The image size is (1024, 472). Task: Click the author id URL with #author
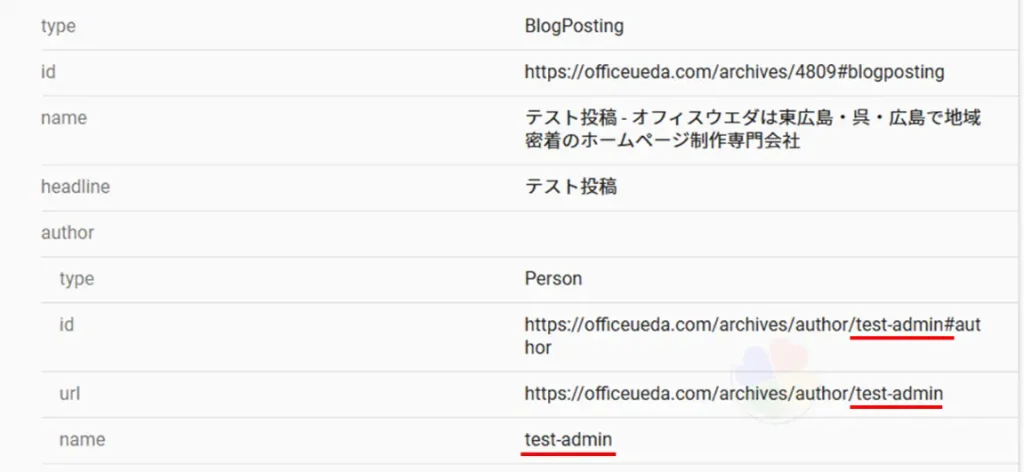click(x=752, y=336)
